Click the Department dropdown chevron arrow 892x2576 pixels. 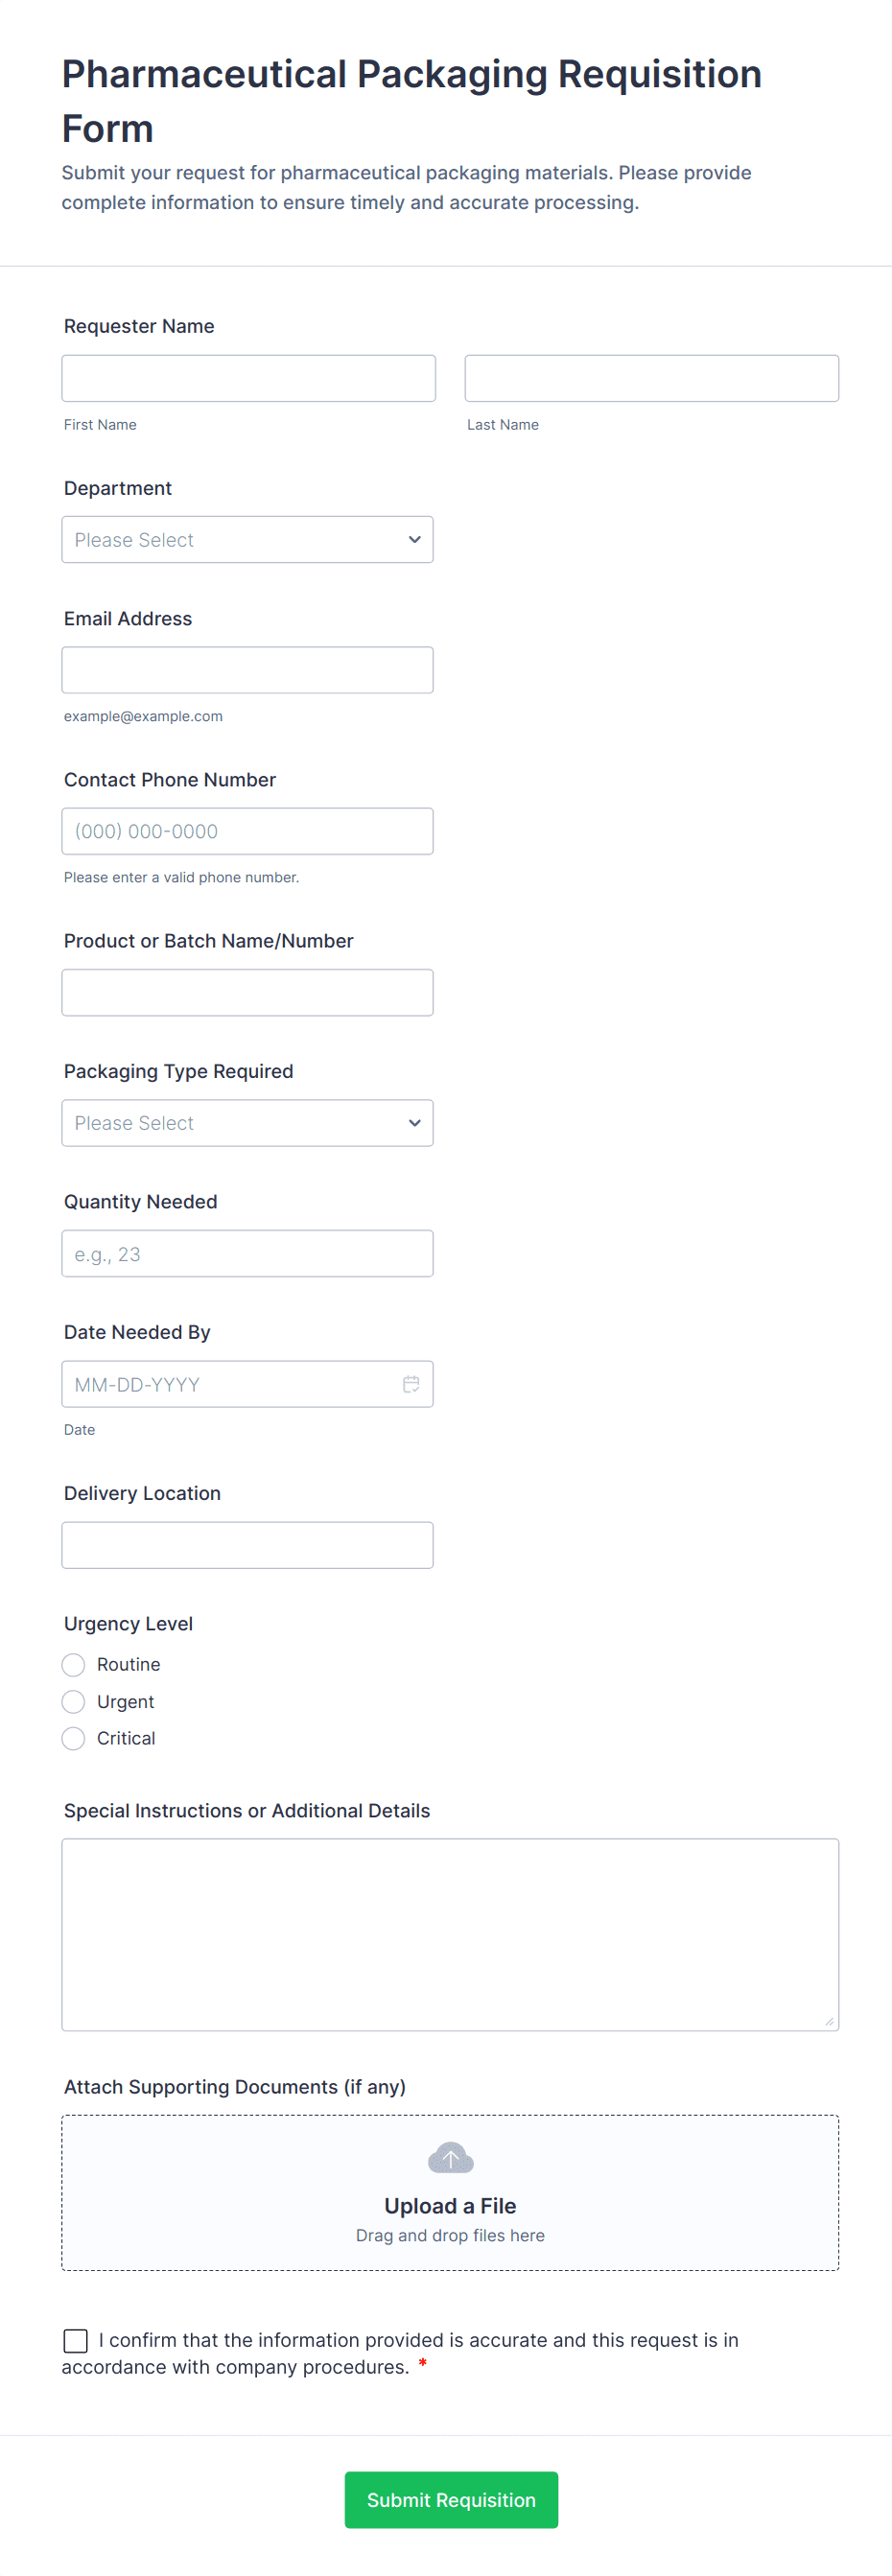coord(414,540)
